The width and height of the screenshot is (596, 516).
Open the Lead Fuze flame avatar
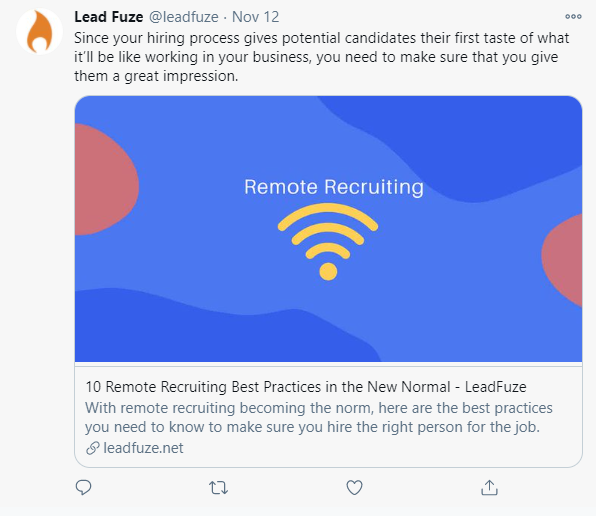coord(40,31)
